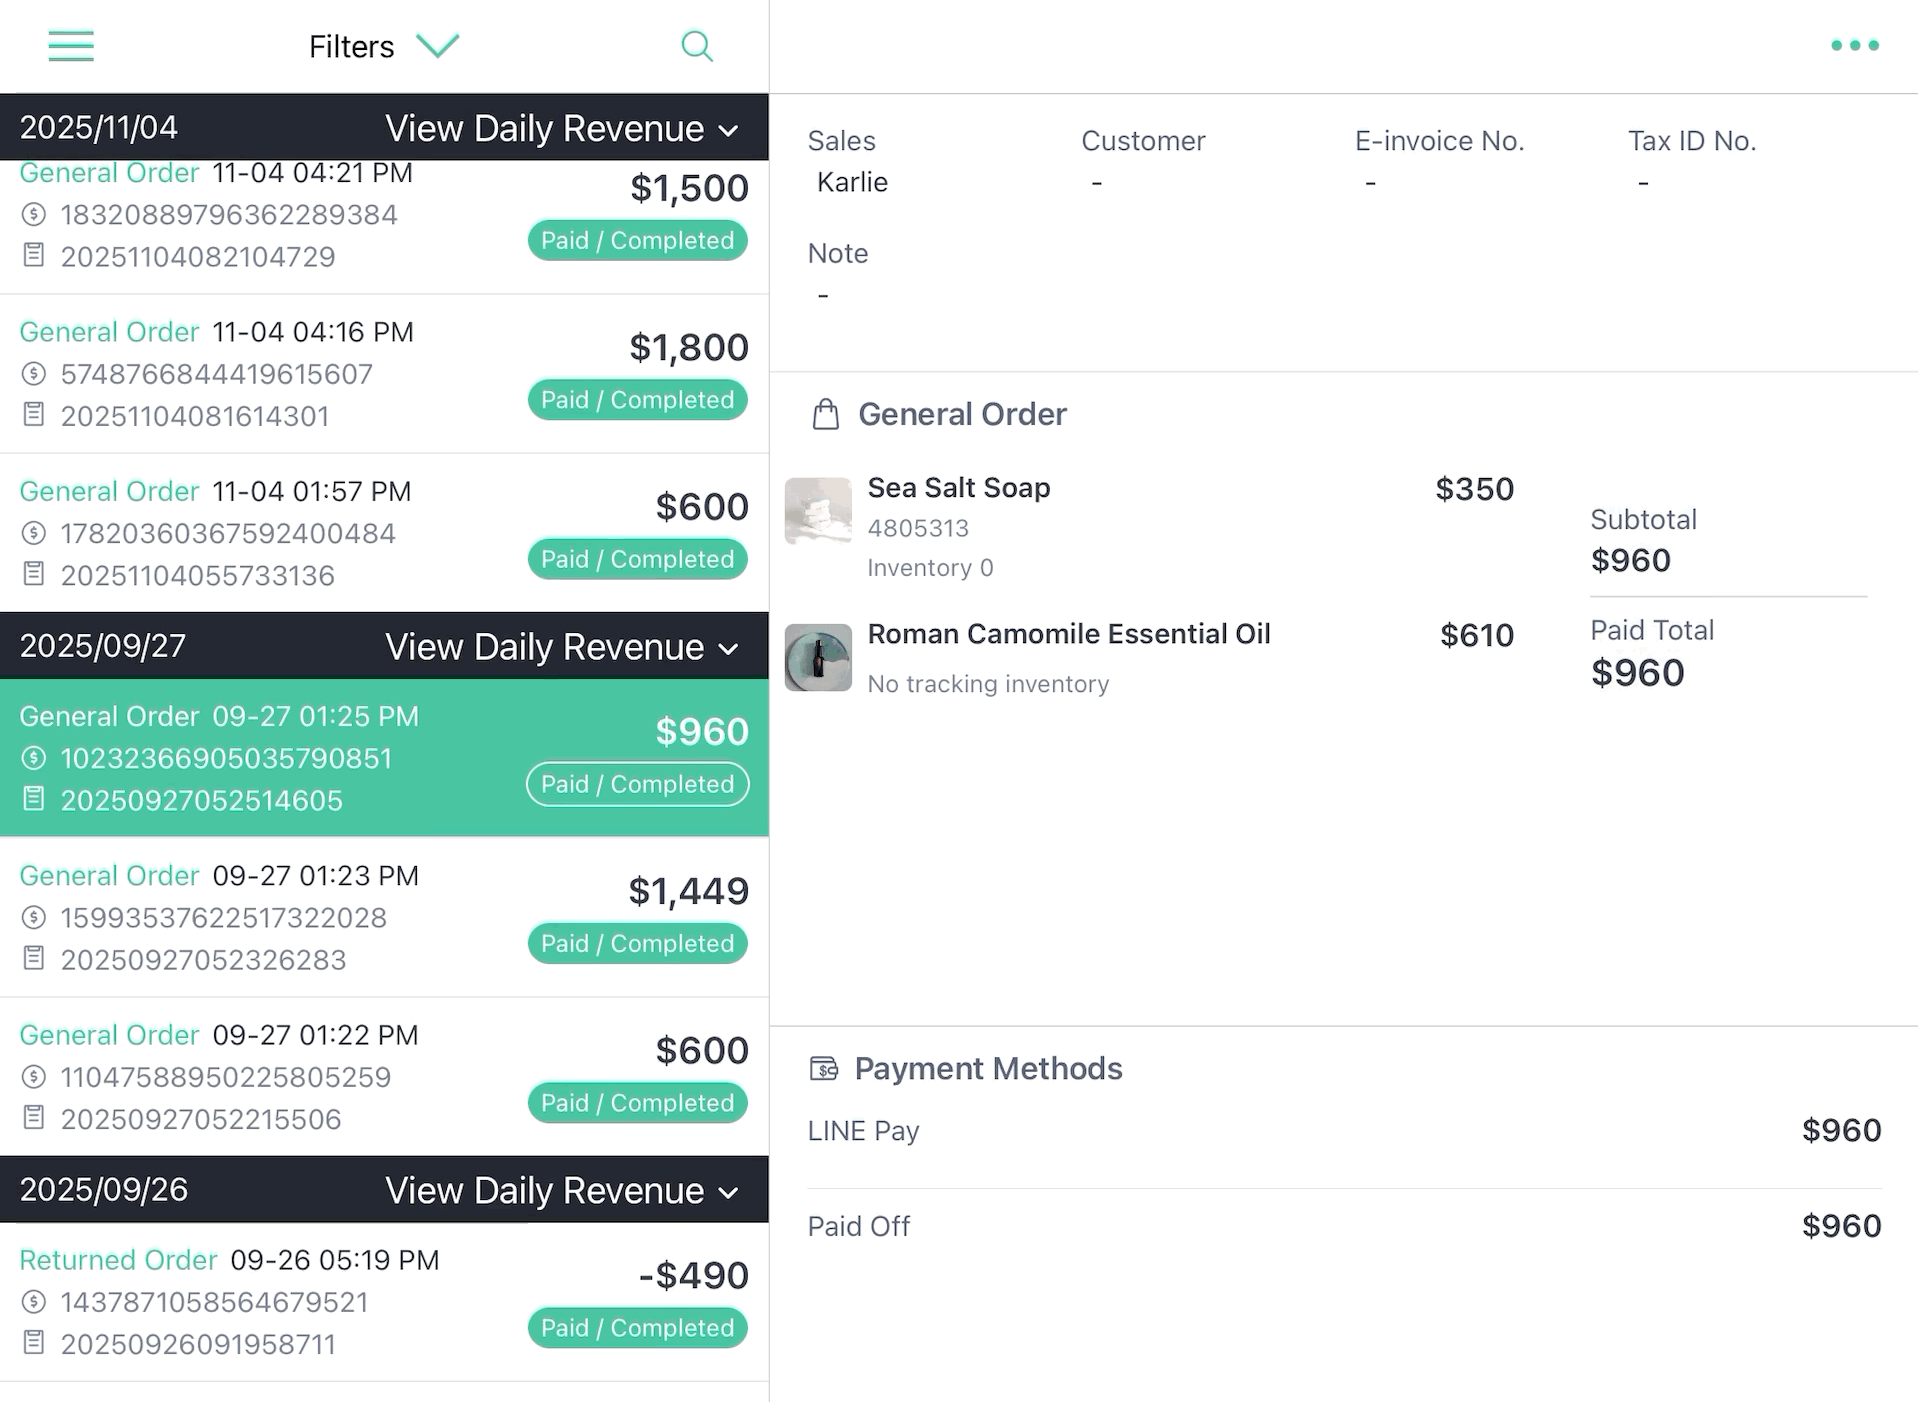Click the LINE Pay payment method row
Screen dimensions: 1918x1402
tap(1344, 1131)
